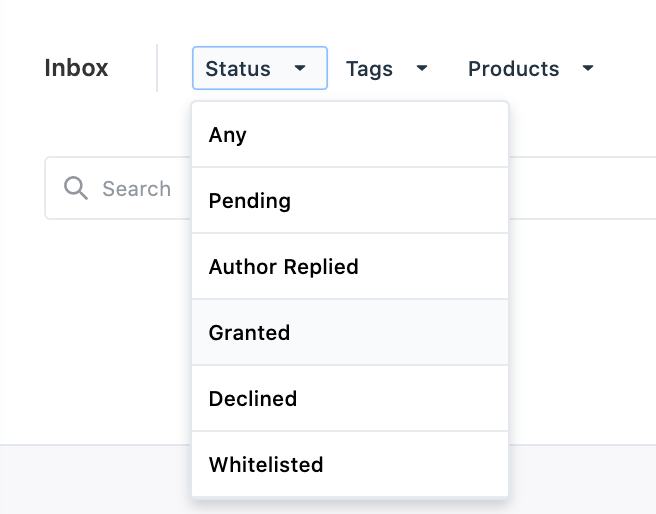The image size is (656, 514).
Task: Click the vertical divider beside Inbox
Action: (157, 68)
